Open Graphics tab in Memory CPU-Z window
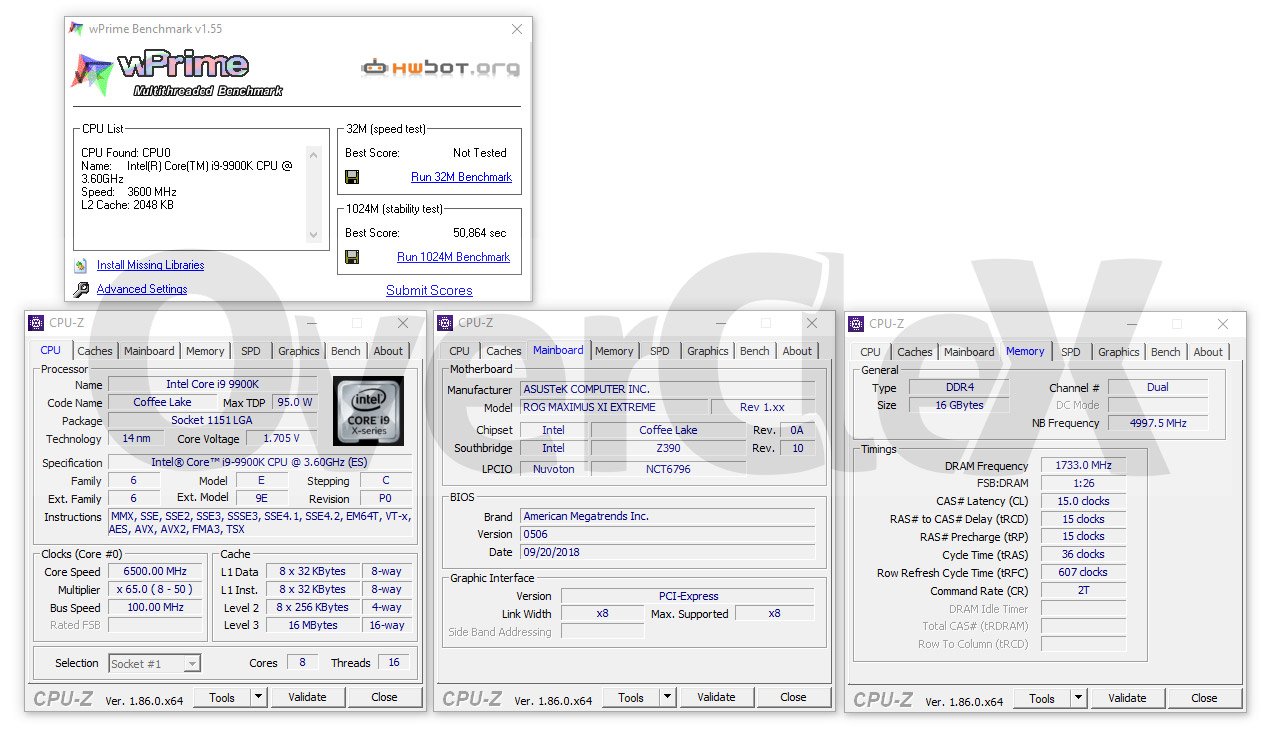This screenshot has width=1264, height=734. [1119, 352]
